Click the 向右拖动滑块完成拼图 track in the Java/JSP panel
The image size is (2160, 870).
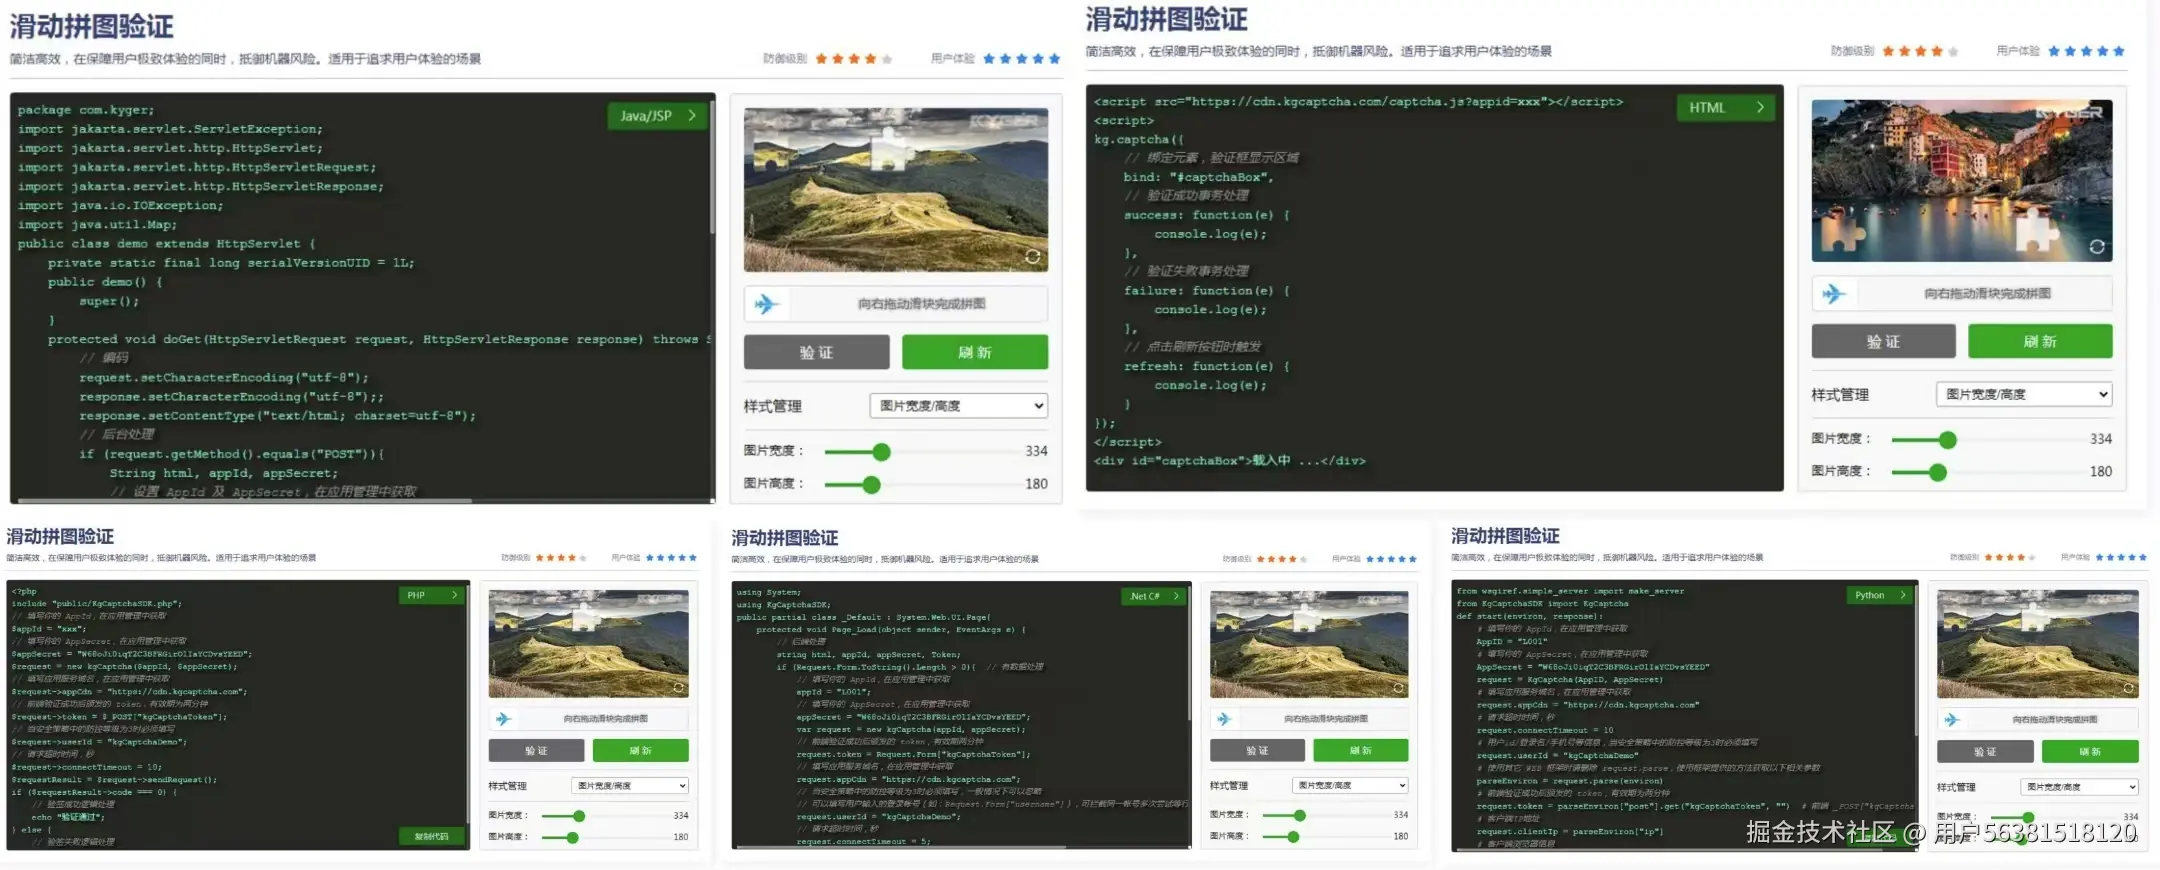coord(896,304)
